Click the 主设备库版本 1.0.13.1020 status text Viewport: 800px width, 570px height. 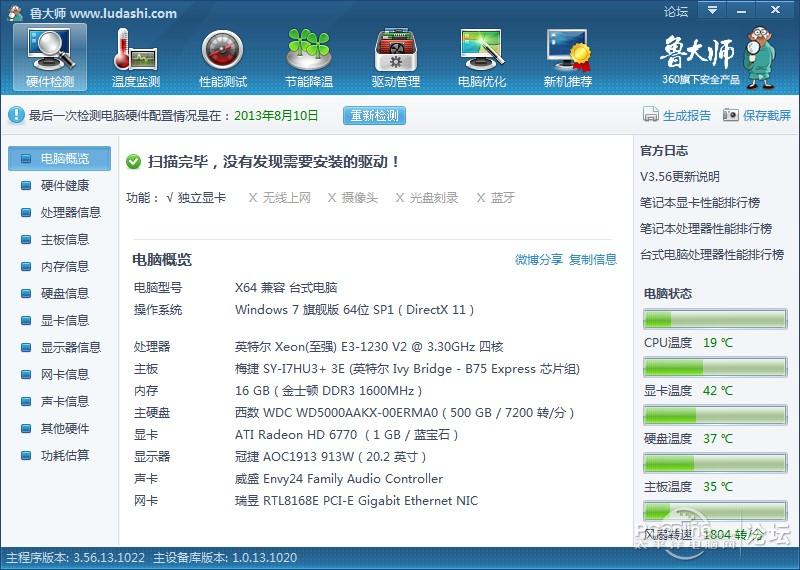(225, 558)
